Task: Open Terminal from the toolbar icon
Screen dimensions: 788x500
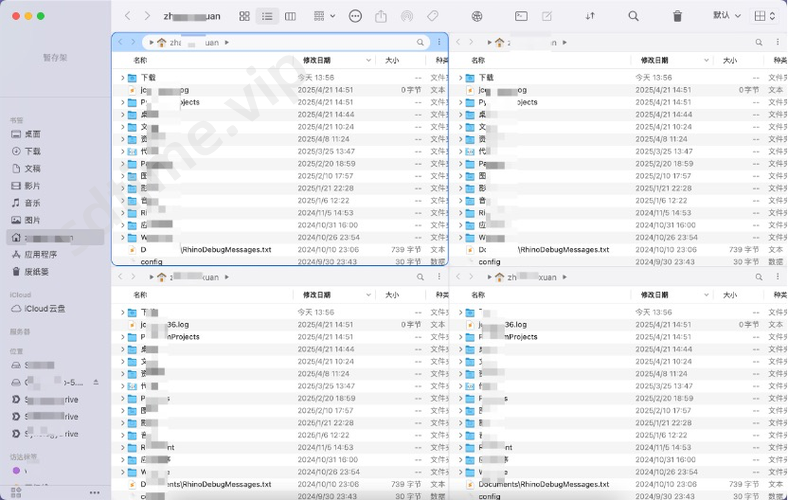Action: [x=521, y=17]
